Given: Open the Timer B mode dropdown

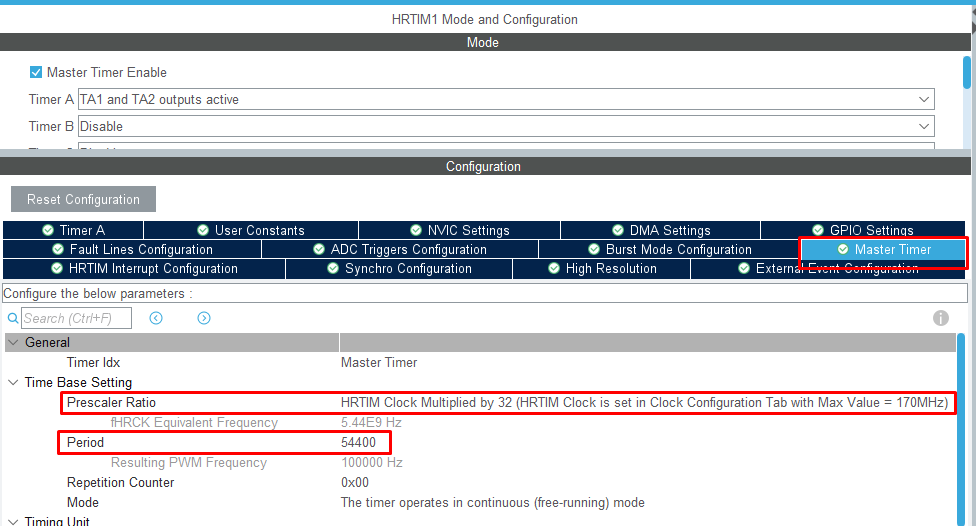Looking at the screenshot, I should 506,126.
